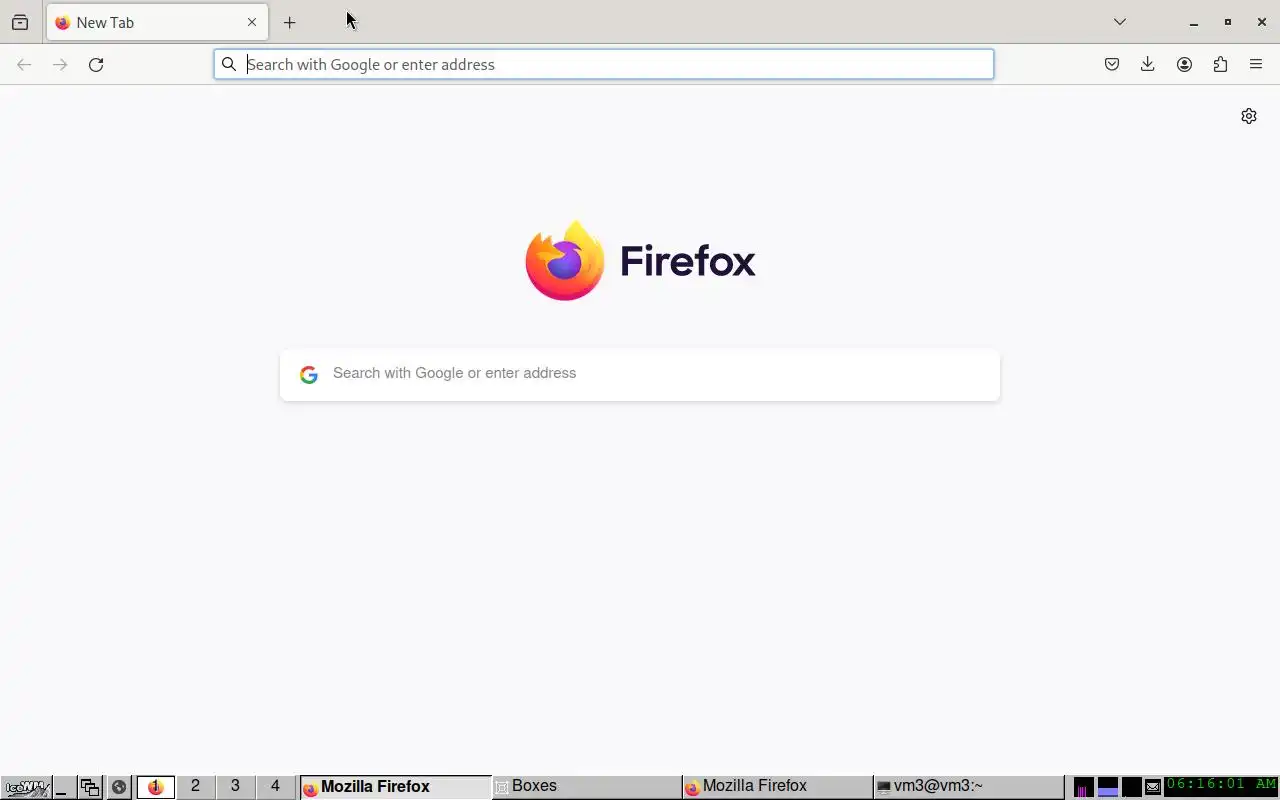Click the taskbar clock 06:16:01 AM
1280x800 pixels.
[x=1221, y=785]
